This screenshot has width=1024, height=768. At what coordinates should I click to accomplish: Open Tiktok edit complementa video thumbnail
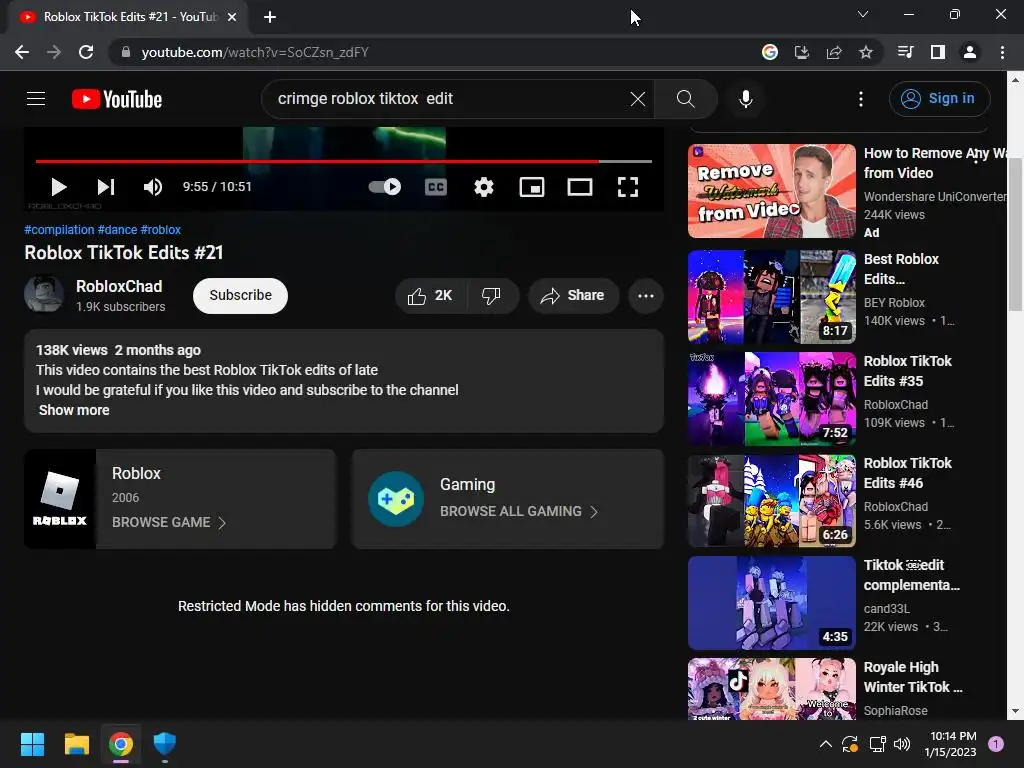771,603
